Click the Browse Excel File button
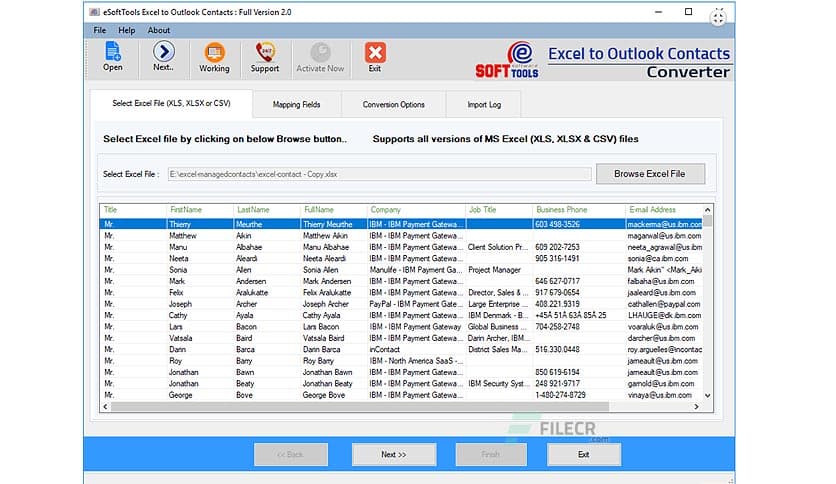836x484 pixels. [x=650, y=174]
